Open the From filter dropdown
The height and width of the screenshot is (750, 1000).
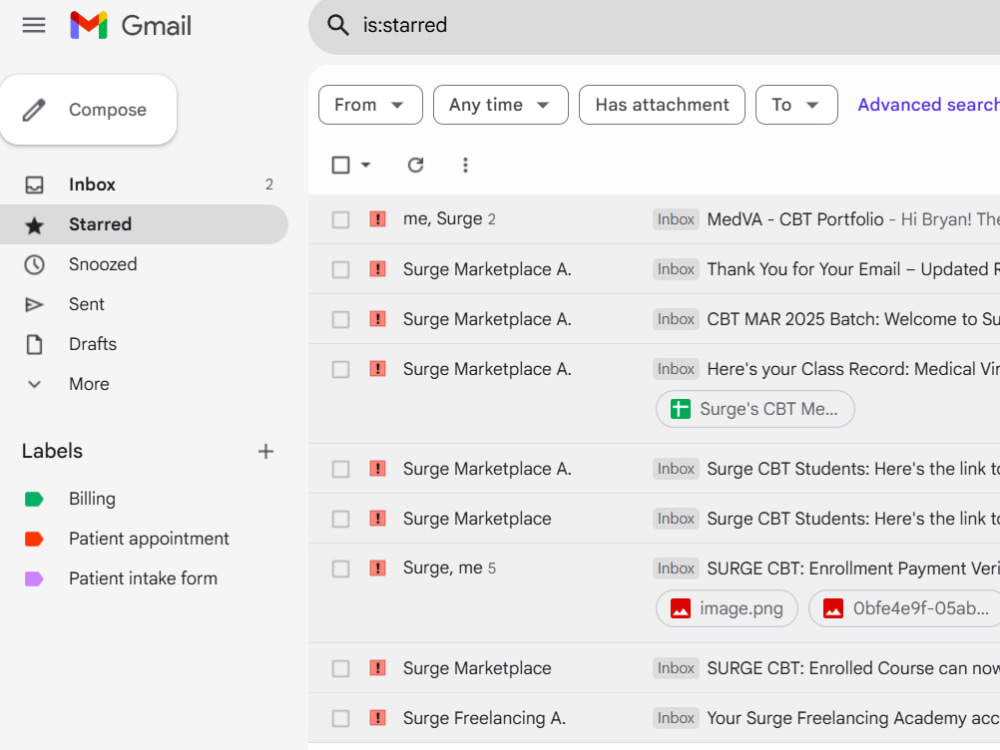coord(371,105)
